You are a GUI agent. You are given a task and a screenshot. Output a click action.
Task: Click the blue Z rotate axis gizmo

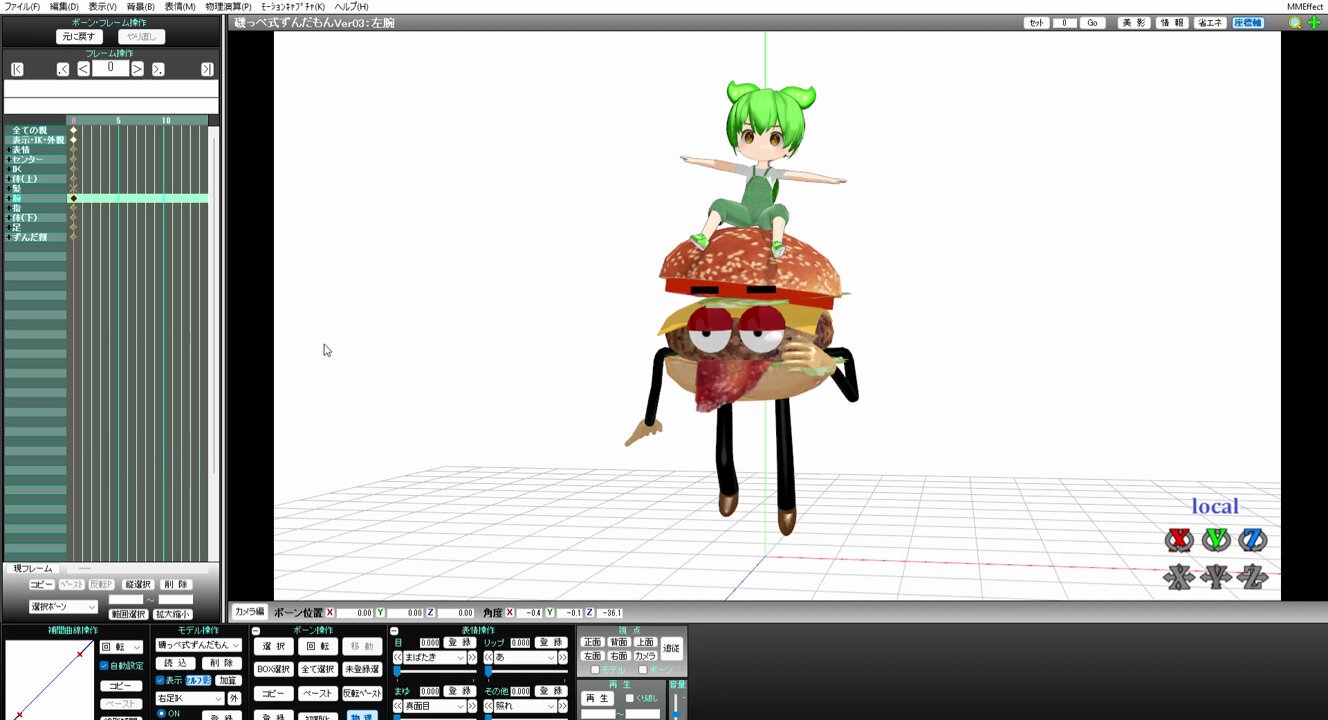(x=1252, y=540)
